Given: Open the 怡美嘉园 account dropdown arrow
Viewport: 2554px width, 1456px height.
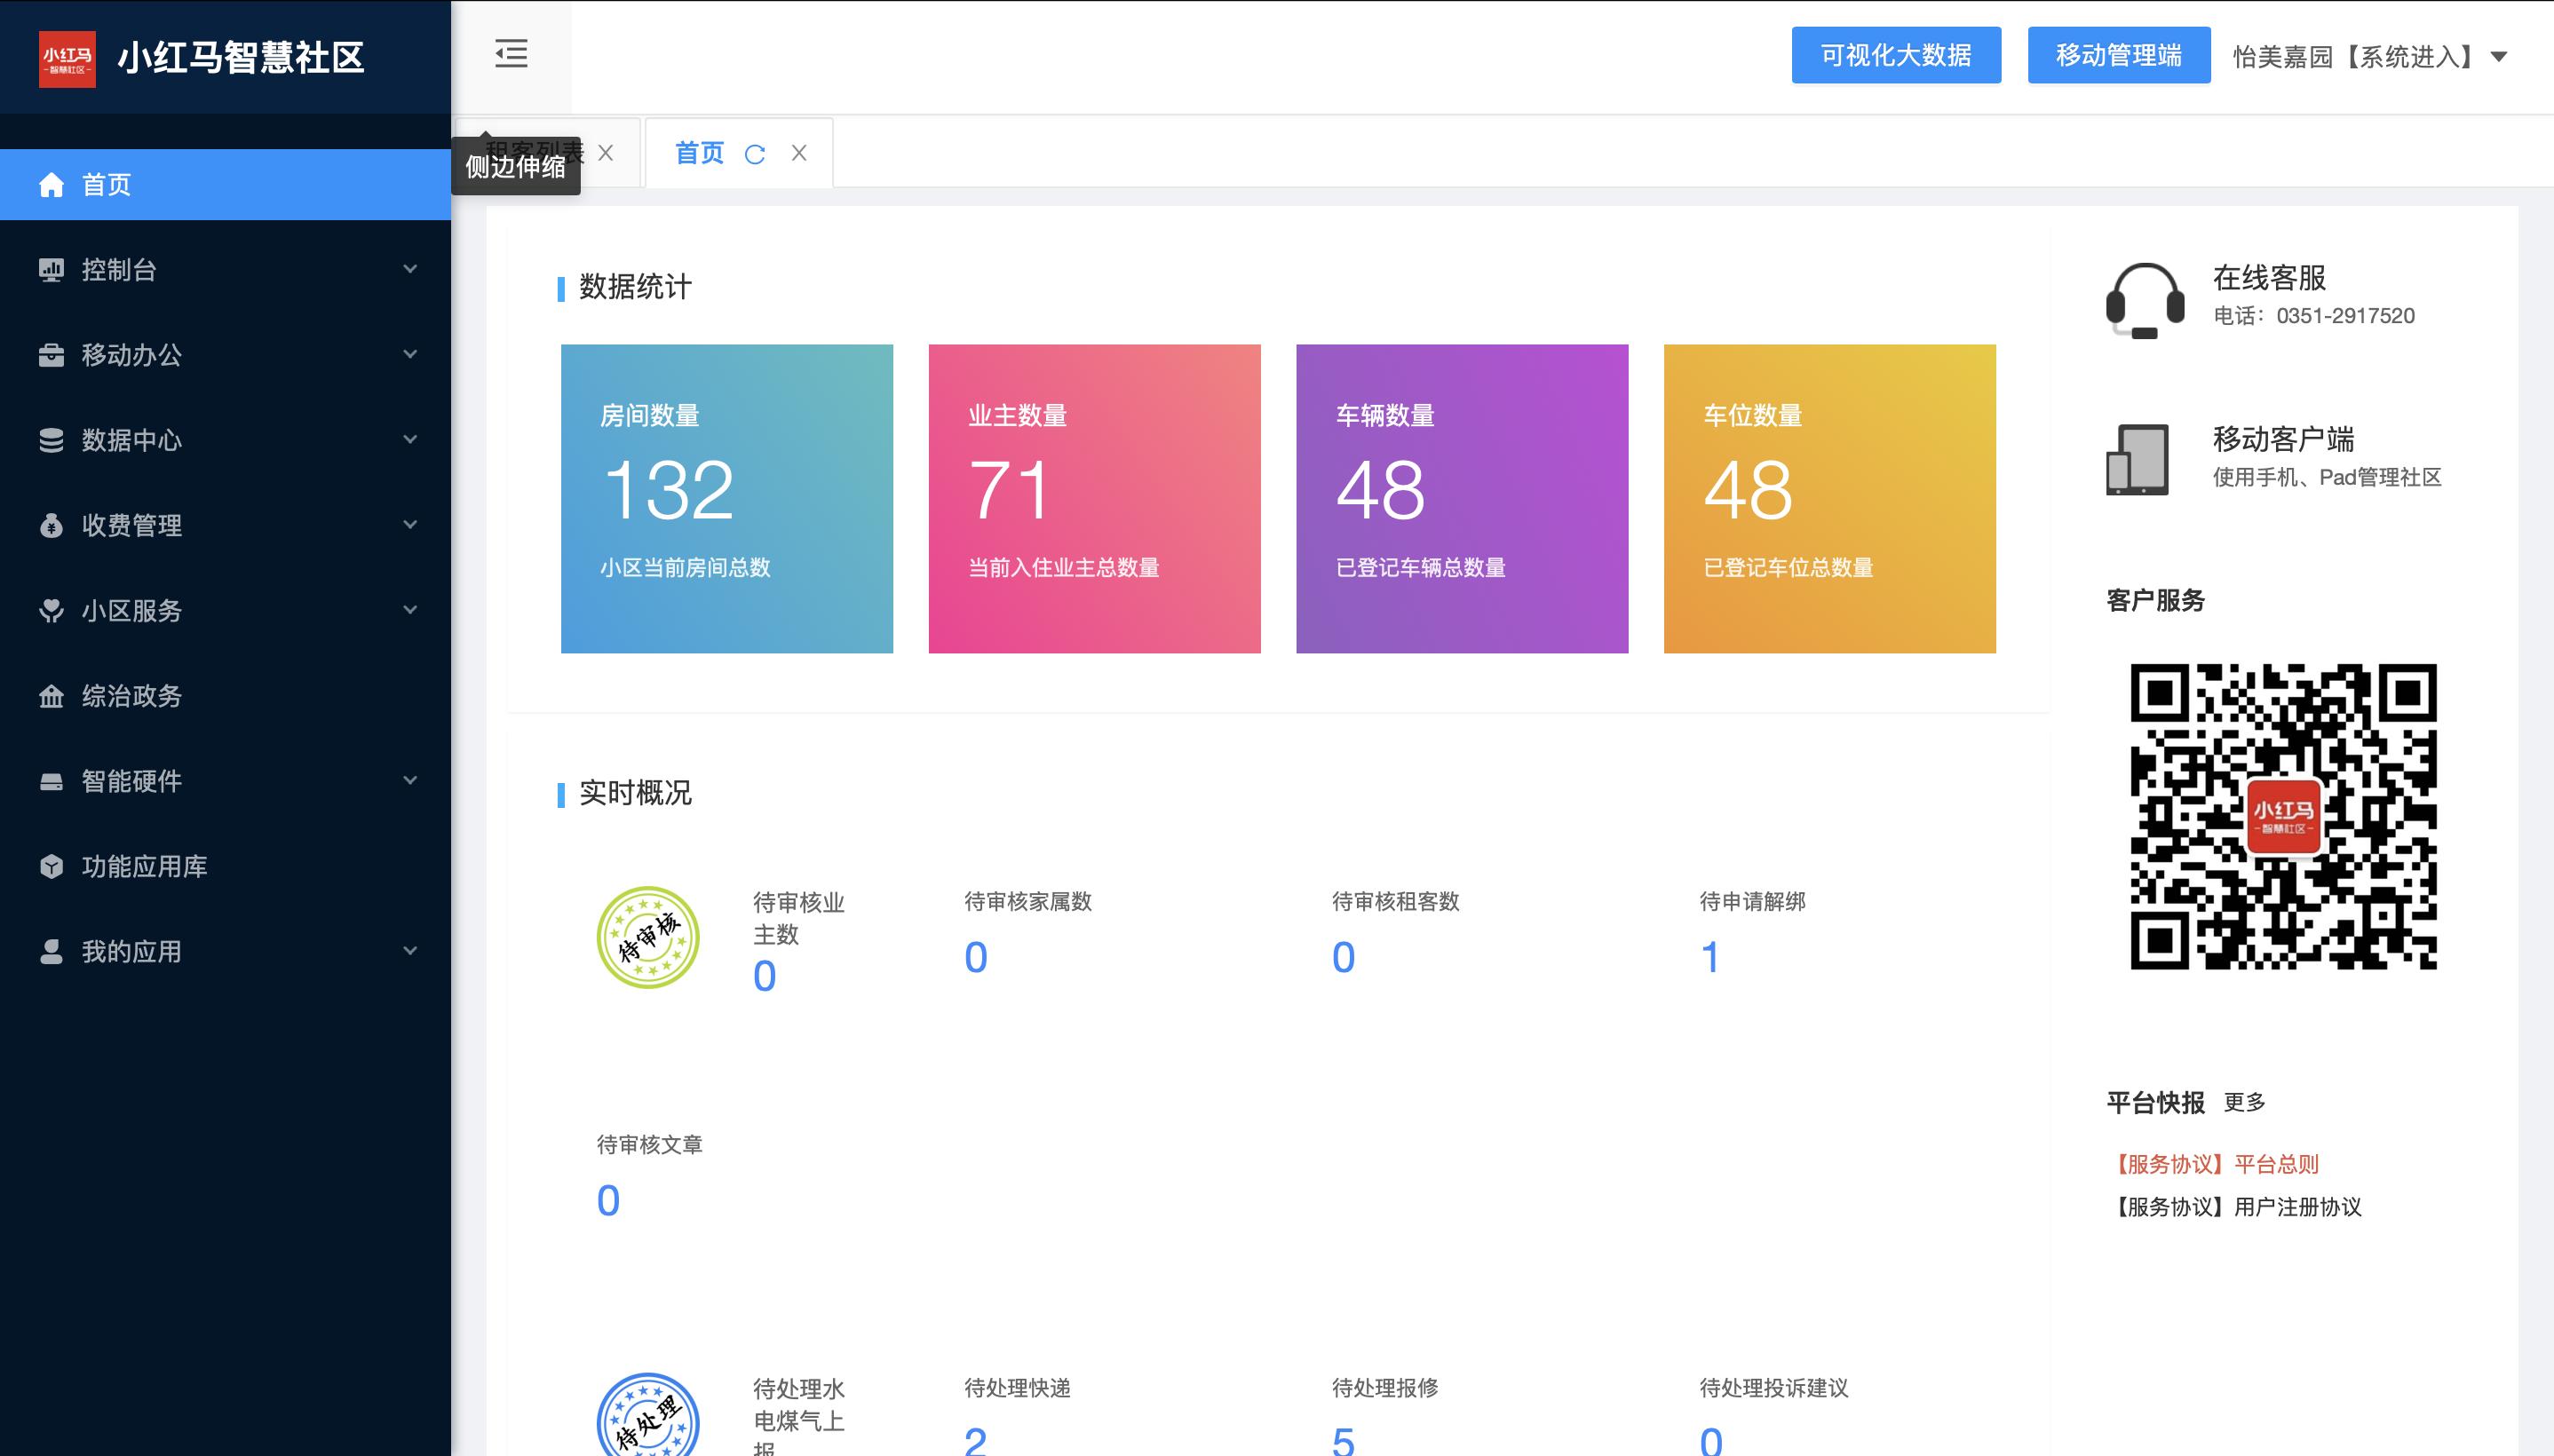Looking at the screenshot, I should tap(2499, 57).
